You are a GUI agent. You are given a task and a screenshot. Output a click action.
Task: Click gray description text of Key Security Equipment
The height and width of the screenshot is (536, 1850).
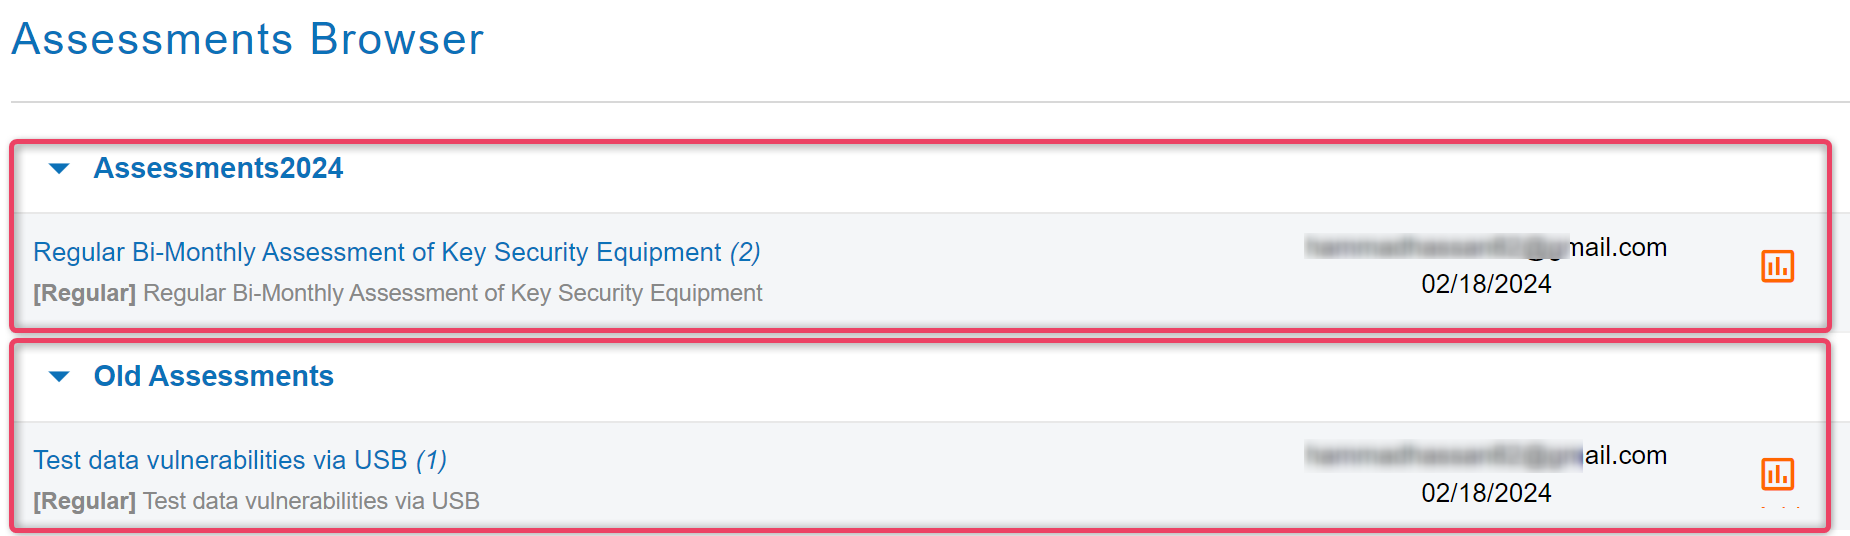pyautogui.click(x=453, y=293)
